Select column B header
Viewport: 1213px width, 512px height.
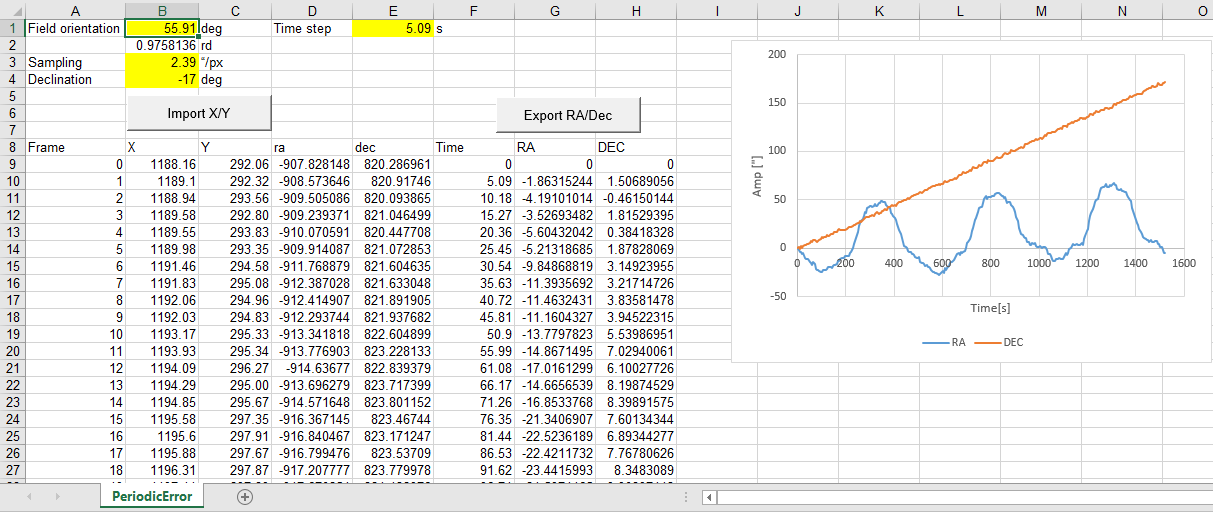tap(162, 10)
